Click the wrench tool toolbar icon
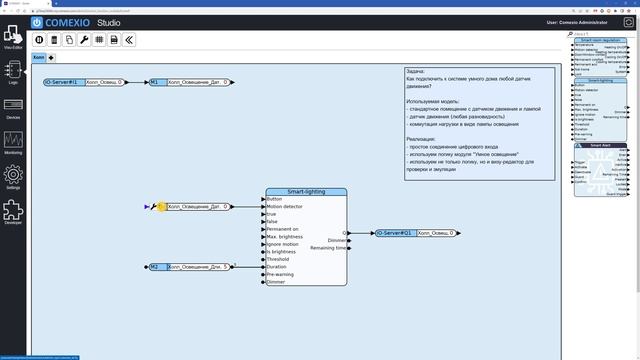The width and height of the screenshot is (640, 360). coord(84,40)
